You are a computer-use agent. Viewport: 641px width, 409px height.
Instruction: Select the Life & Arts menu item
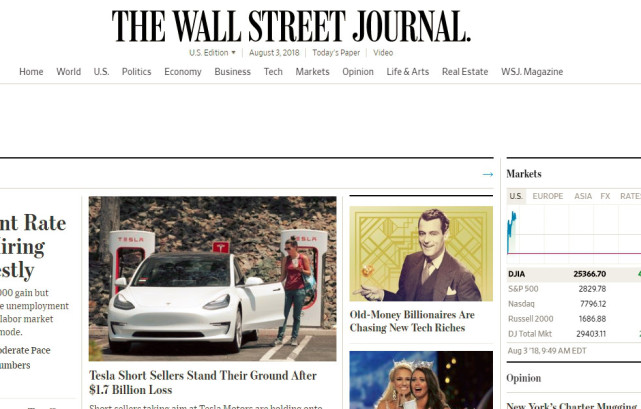(407, 72)
